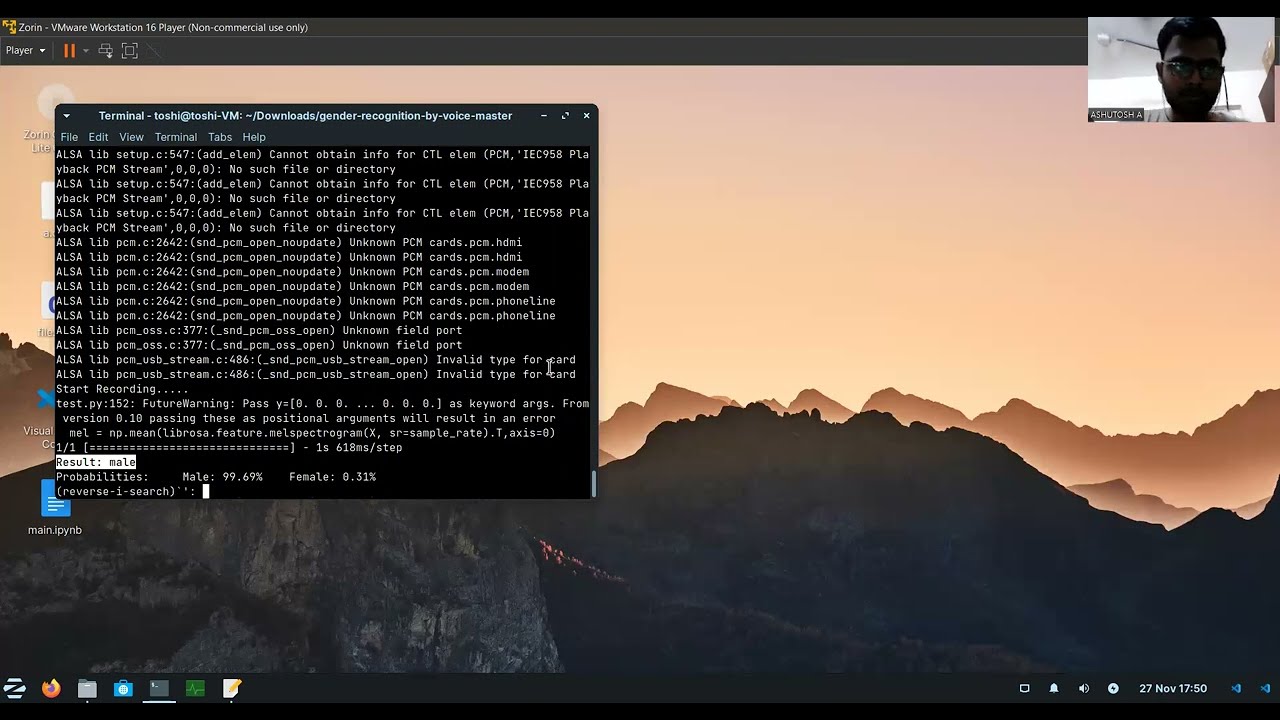This screenshot has height=720, width=1280.
Task: Click the highlighted 'Result: male' text
Action: coord(96,462)
